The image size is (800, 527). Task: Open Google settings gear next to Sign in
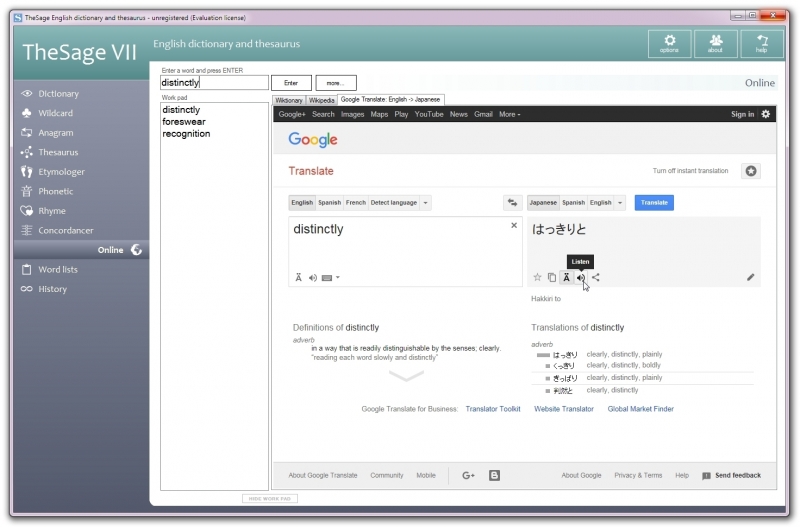point(765,114)
